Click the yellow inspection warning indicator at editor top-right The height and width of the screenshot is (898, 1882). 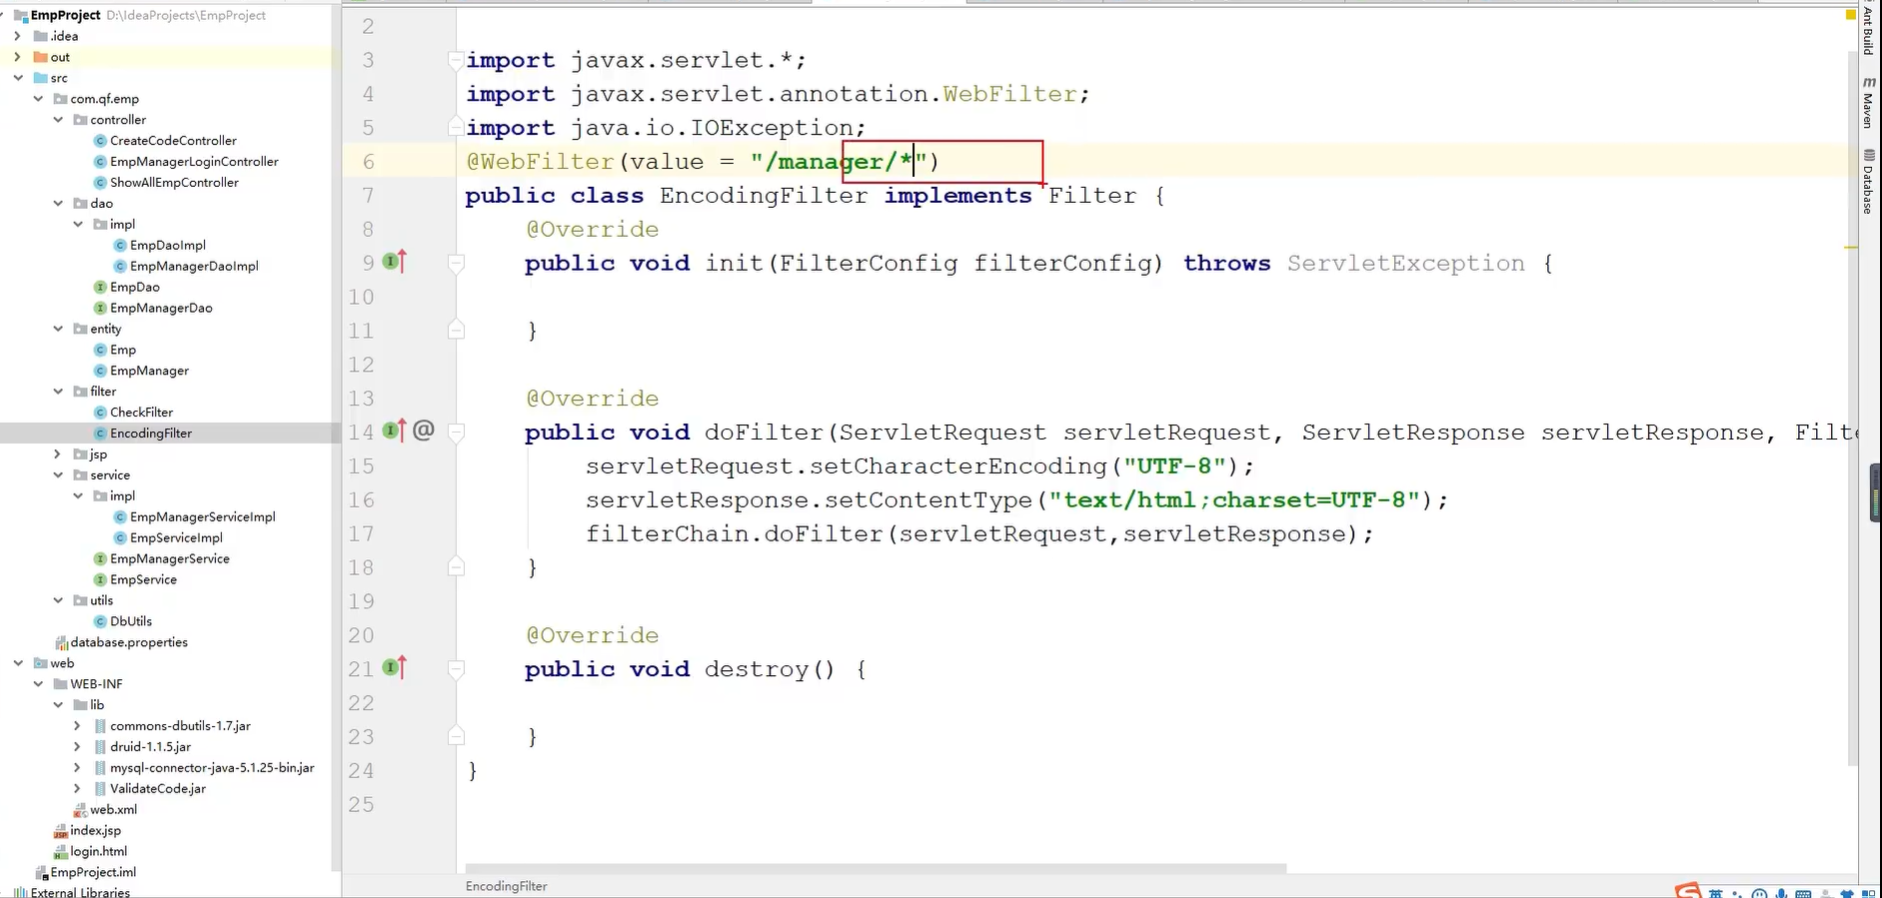[x=1850, y=15]
